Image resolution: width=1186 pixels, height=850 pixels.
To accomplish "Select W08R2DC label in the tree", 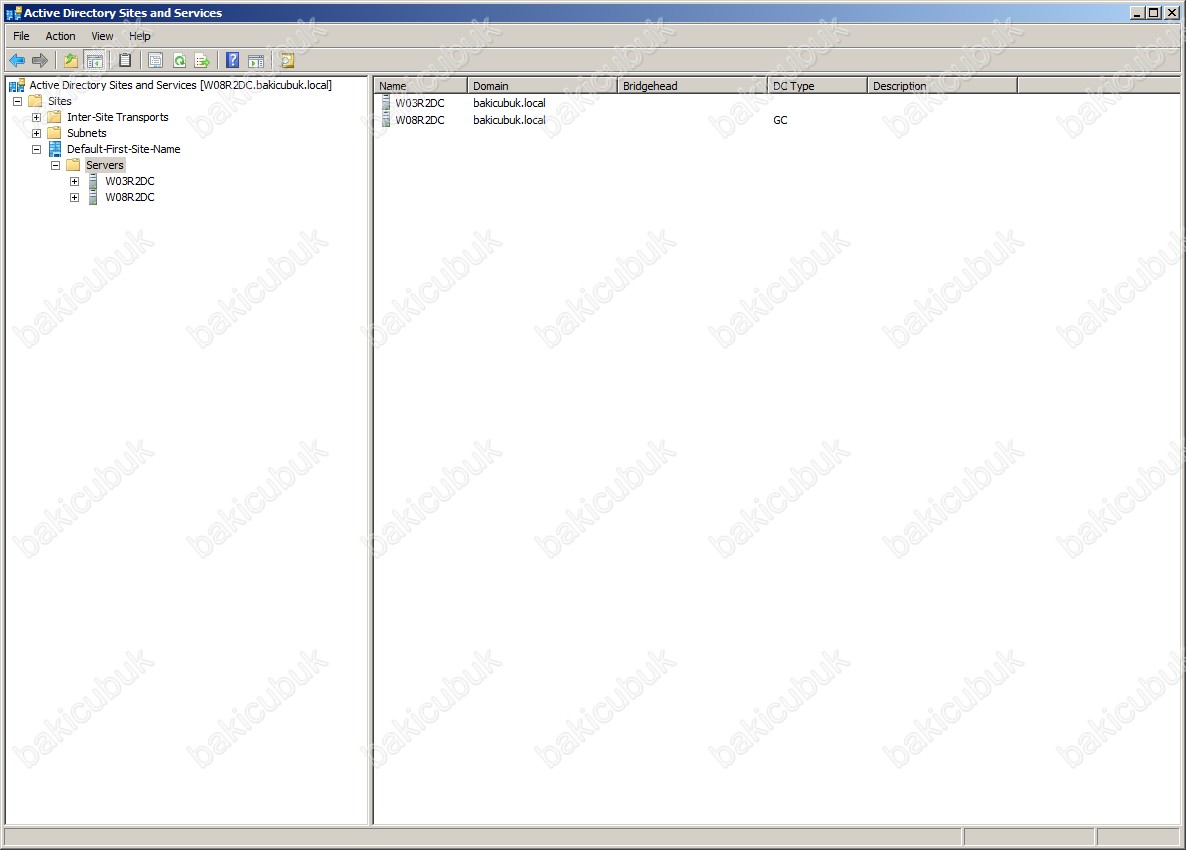I will (130, 197).
